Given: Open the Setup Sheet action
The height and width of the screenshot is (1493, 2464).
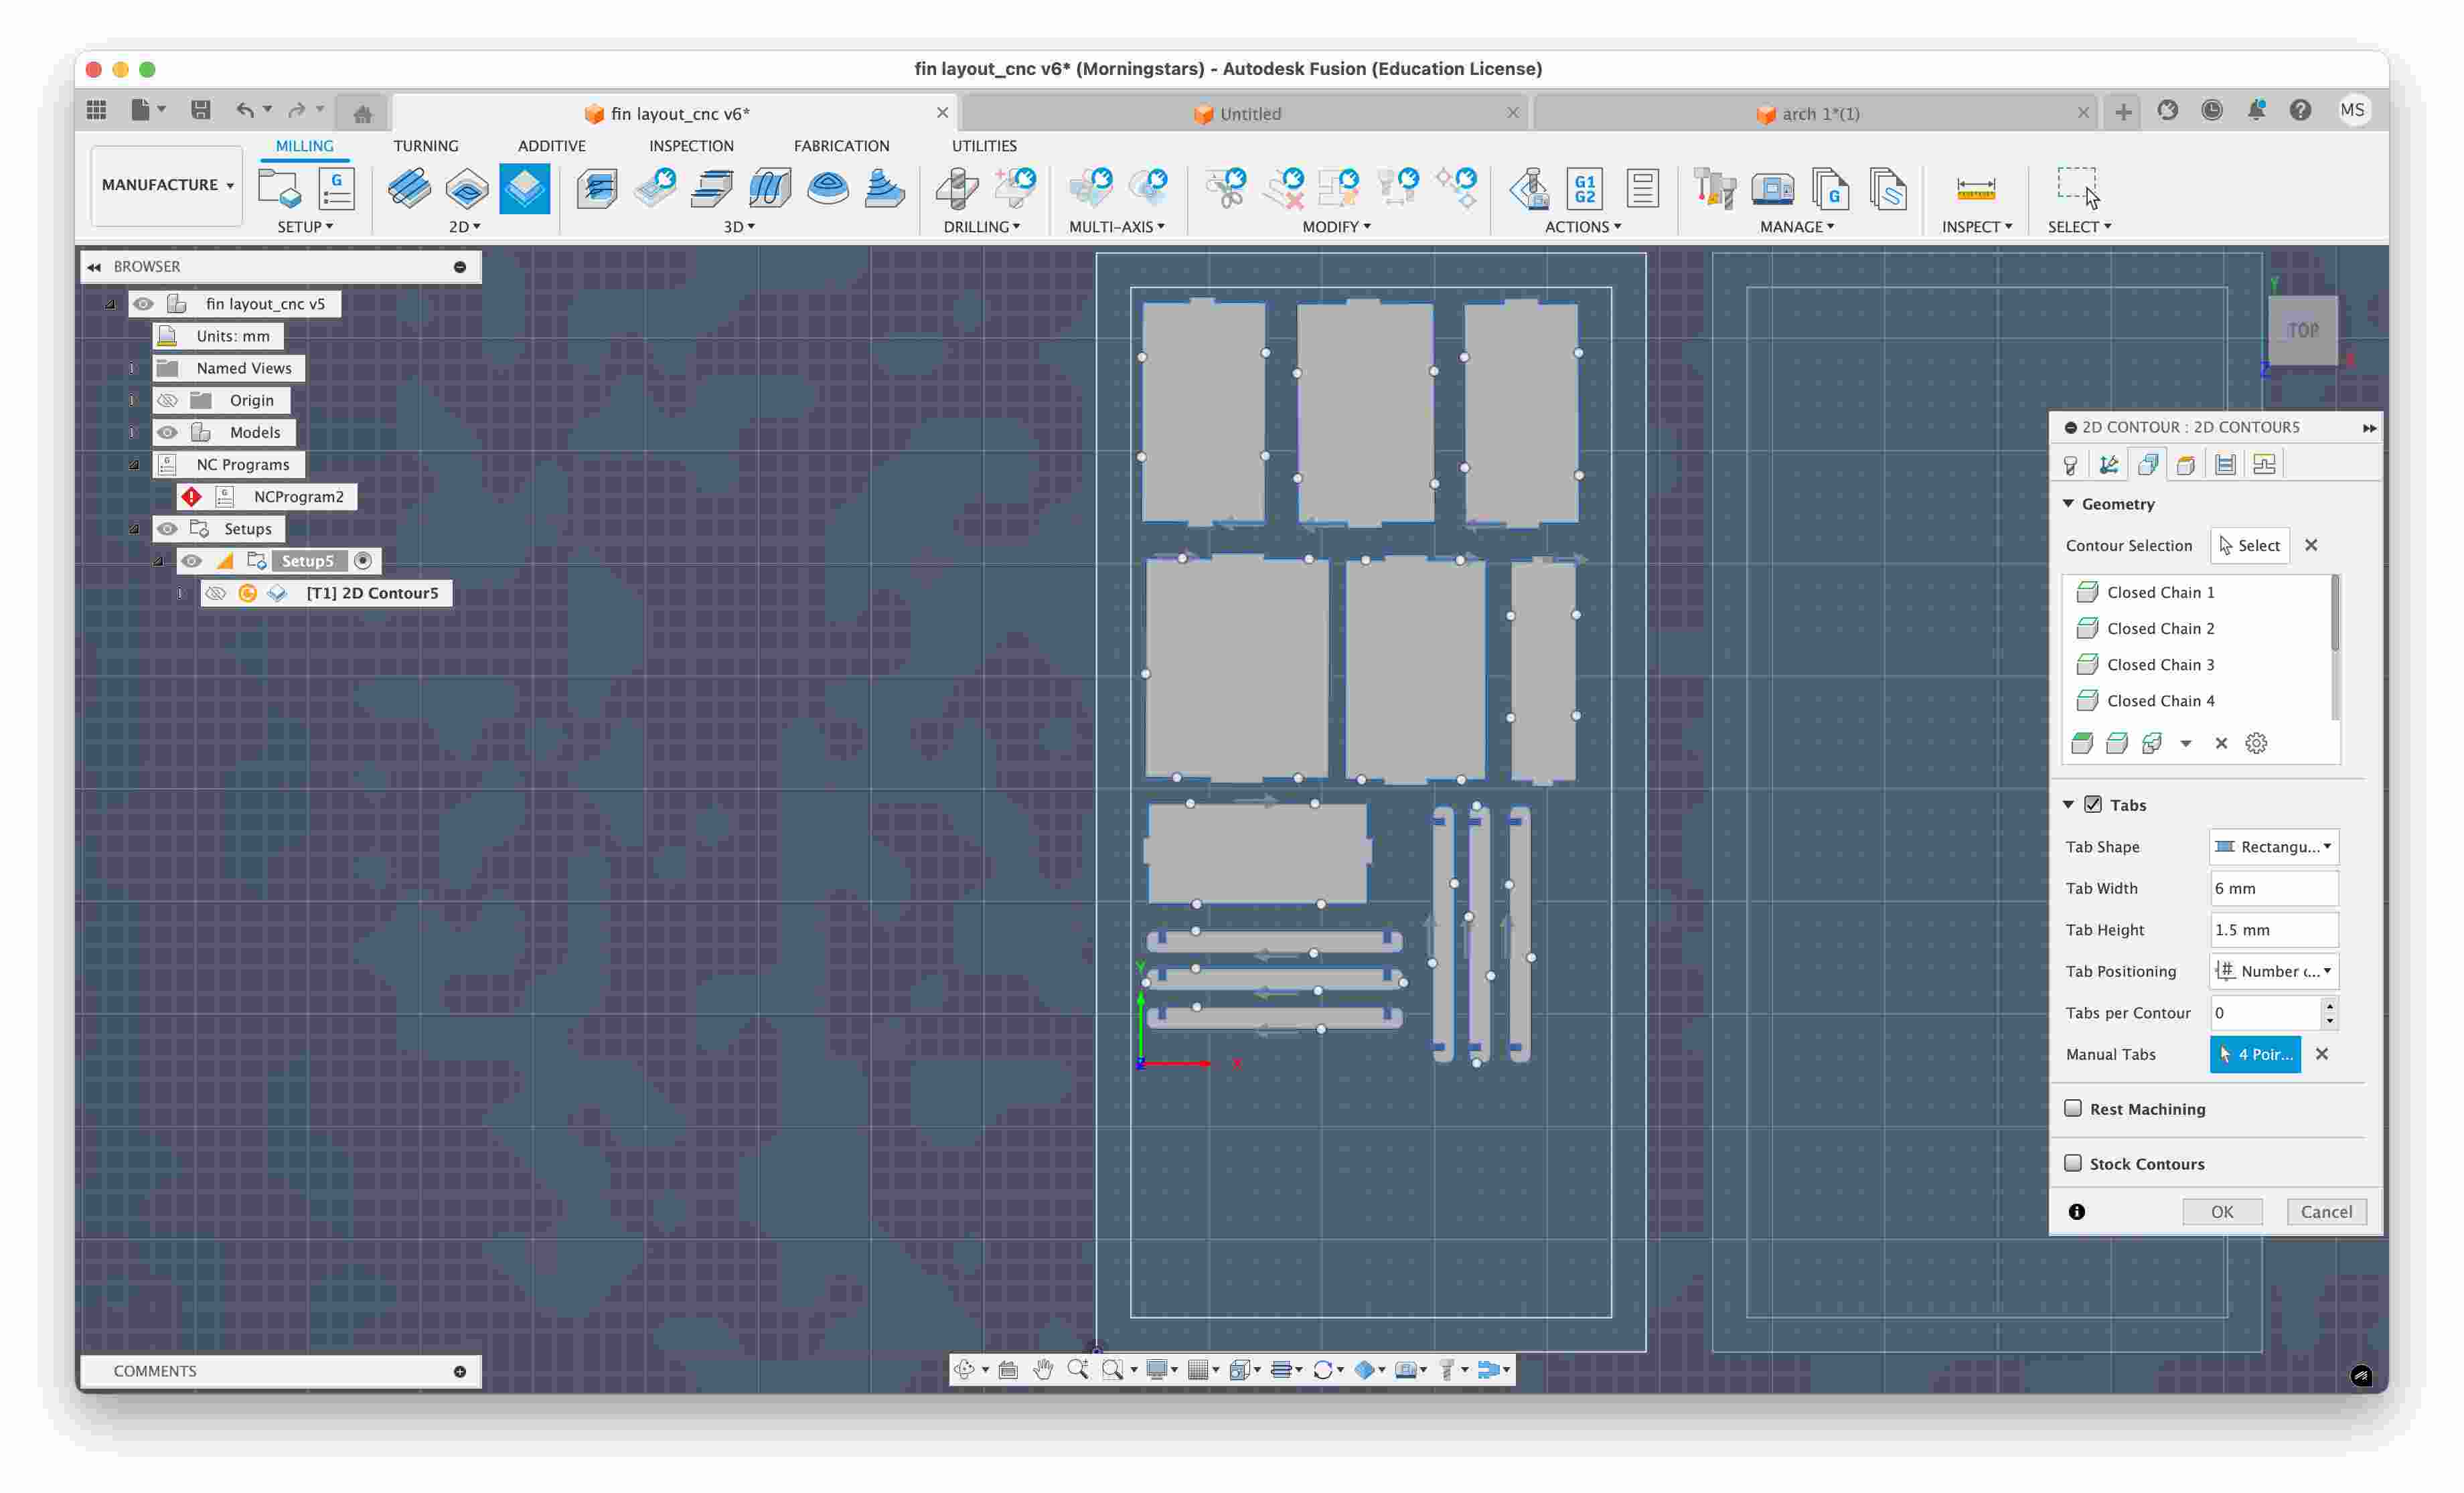Looking at the screenshot, I should (x=1642, y=188).
